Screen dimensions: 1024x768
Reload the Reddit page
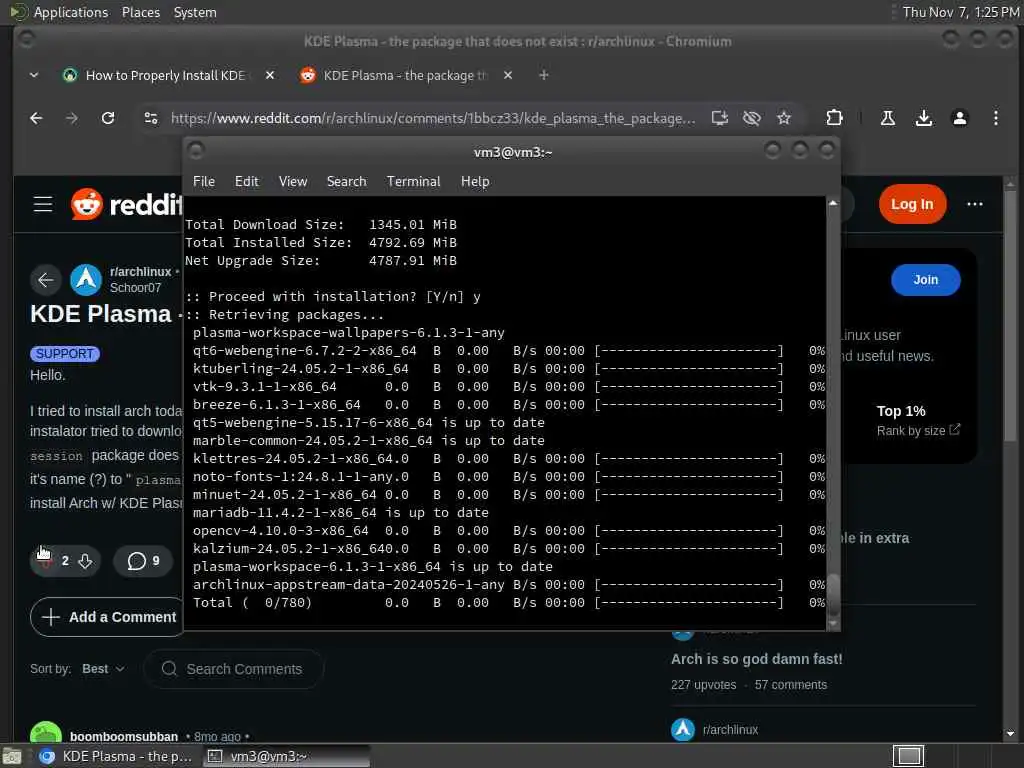pos(108,118)
